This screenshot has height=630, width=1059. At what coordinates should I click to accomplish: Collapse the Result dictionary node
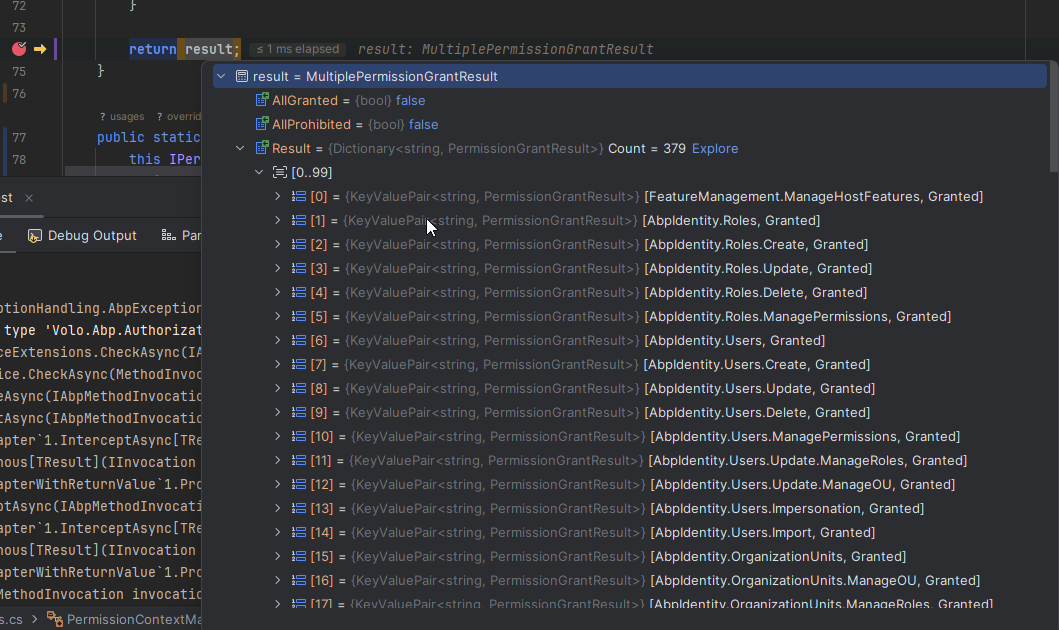[x=240, y=149]
